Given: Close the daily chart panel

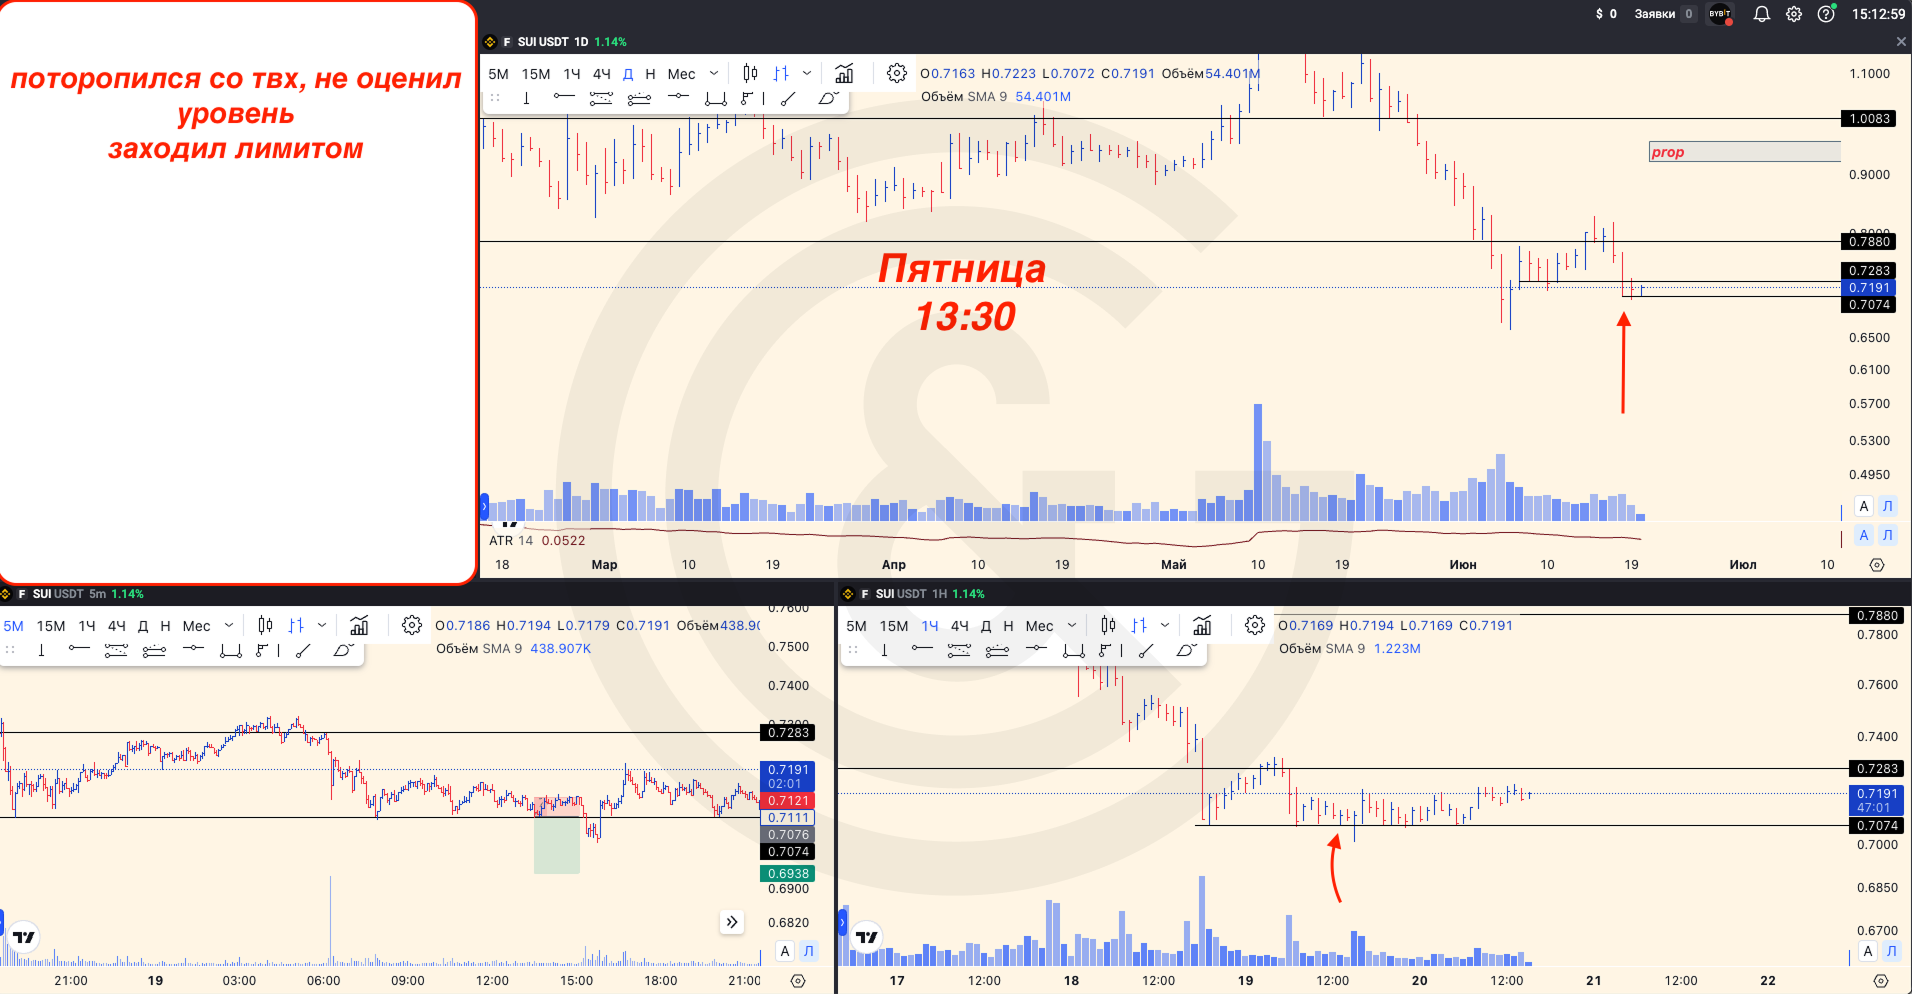Looking at the screenshot, I should (1901, 42).
